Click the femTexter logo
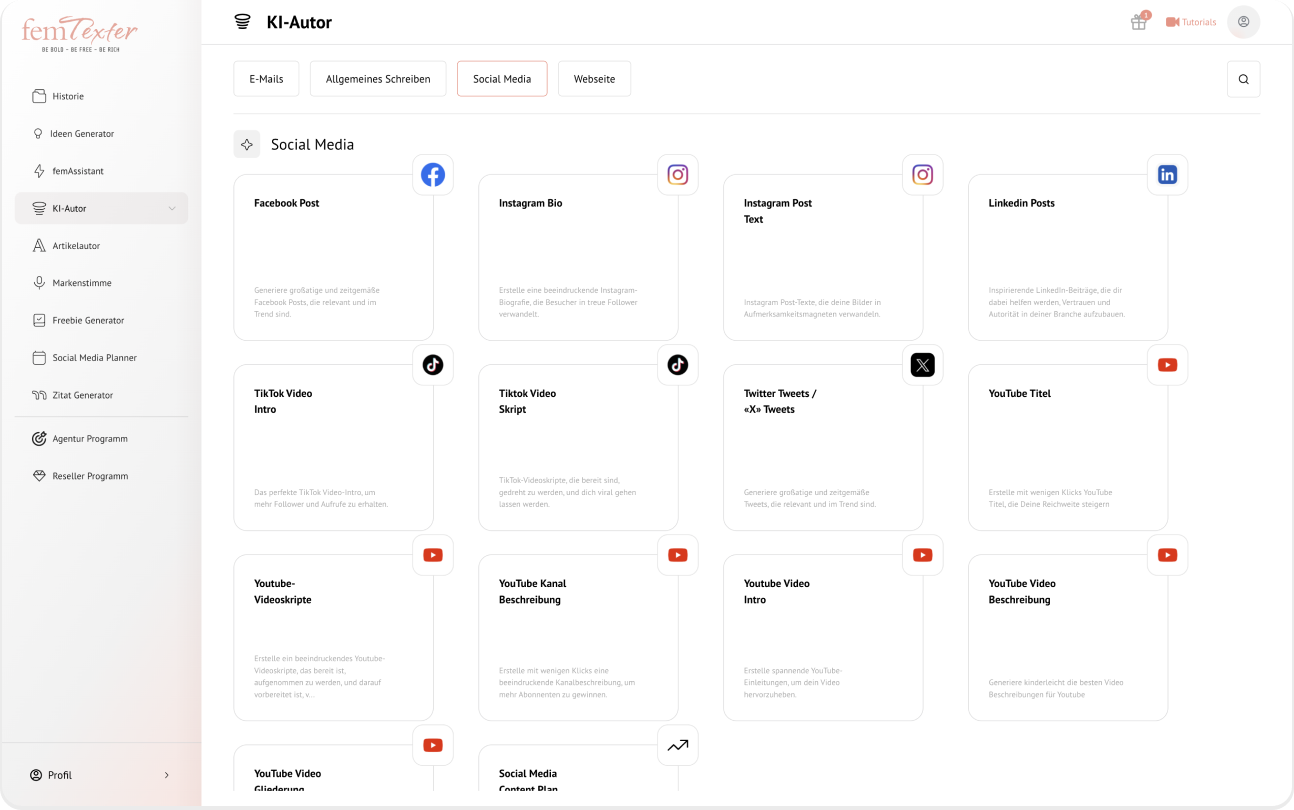1294x810 pixels. (80, 34)
